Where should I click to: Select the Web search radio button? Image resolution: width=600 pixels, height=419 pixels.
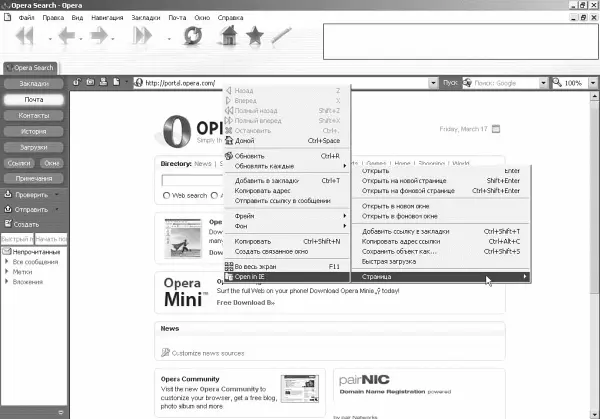(x=166, y=195)
